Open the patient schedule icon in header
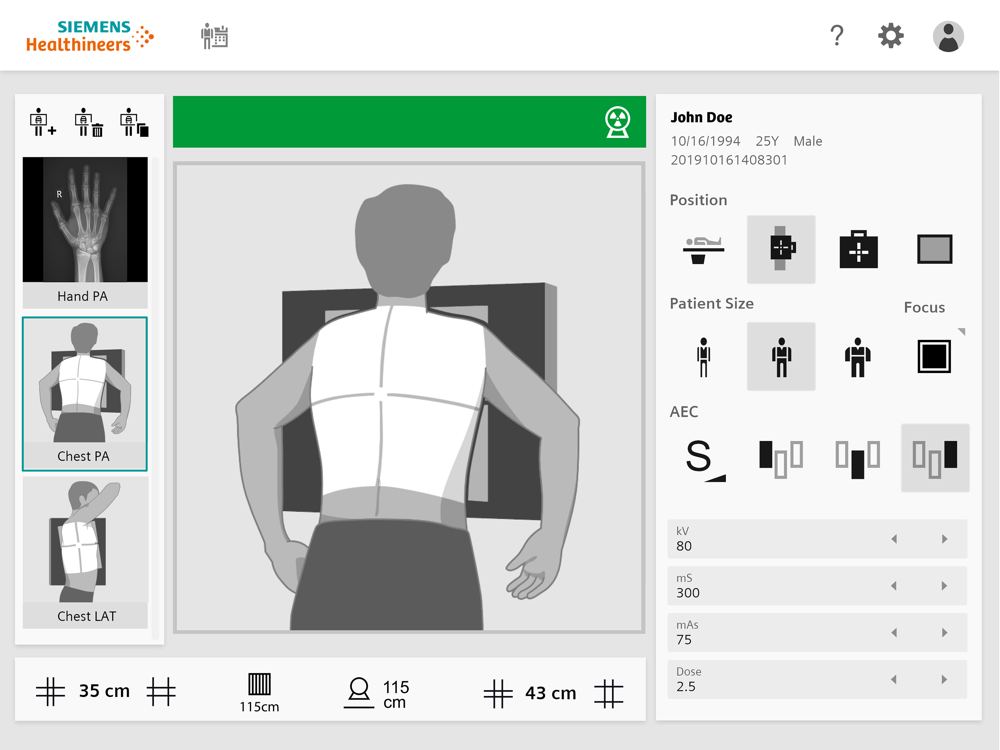The image size is (1000, 750). (215, 36)
